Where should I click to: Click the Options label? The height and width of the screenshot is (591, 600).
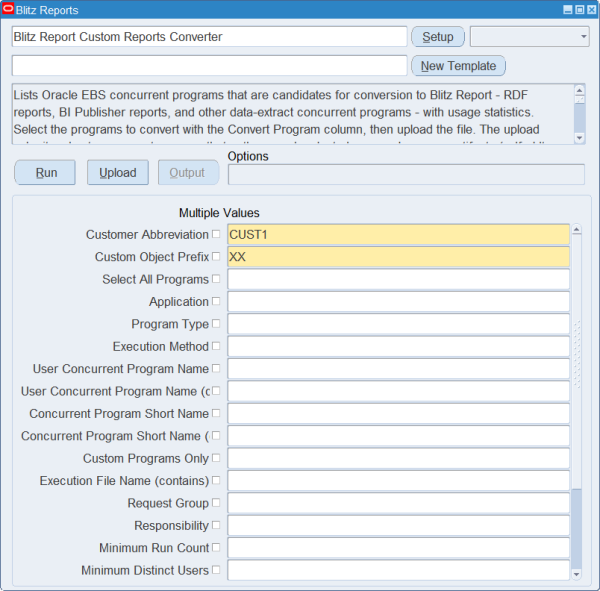coord(248,156)
